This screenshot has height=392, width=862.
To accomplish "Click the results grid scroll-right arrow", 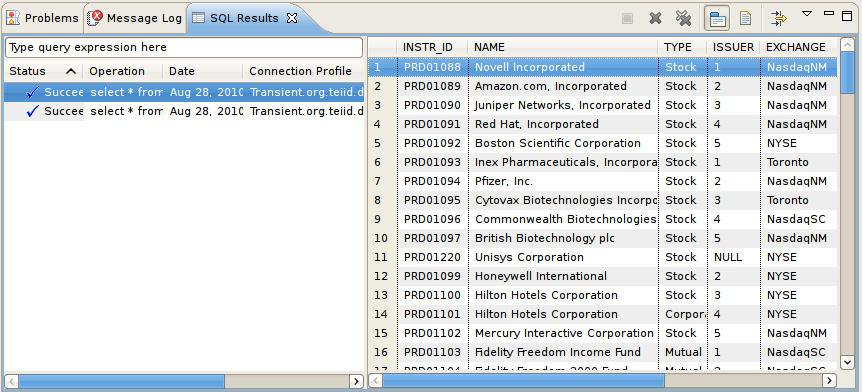I will tap(830, 380).
